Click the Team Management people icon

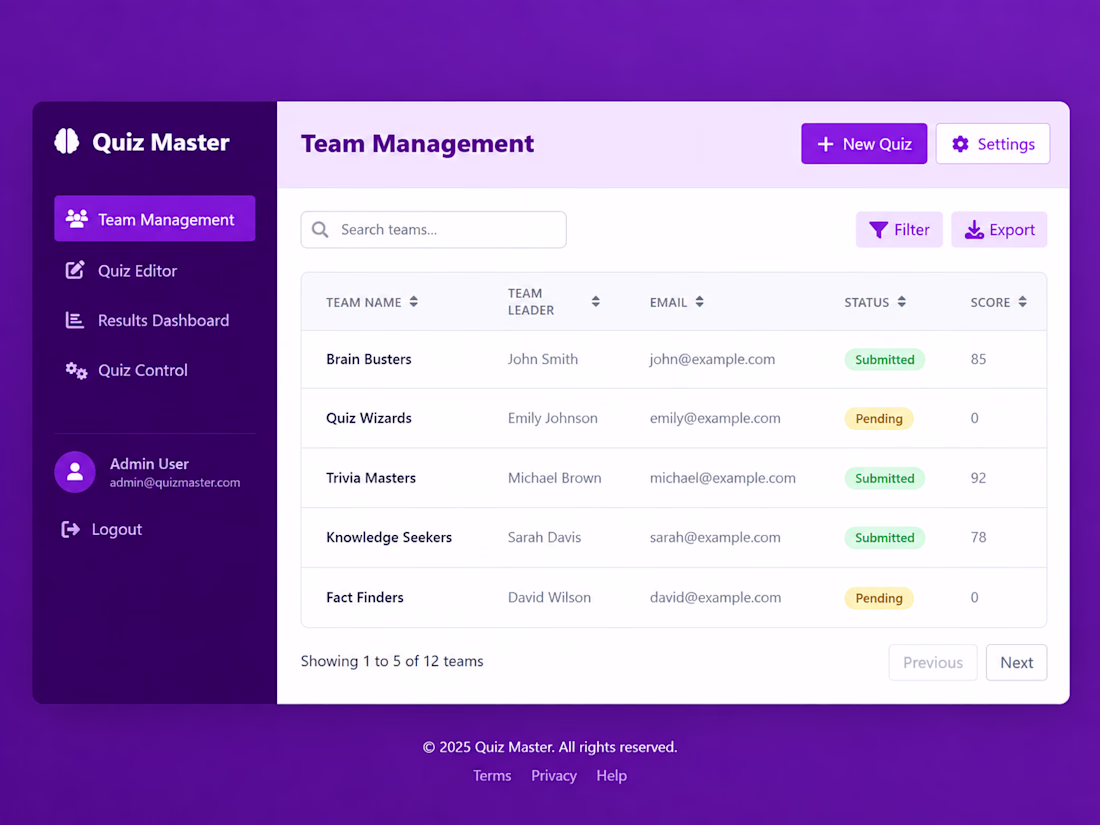[x=76, y=219]
